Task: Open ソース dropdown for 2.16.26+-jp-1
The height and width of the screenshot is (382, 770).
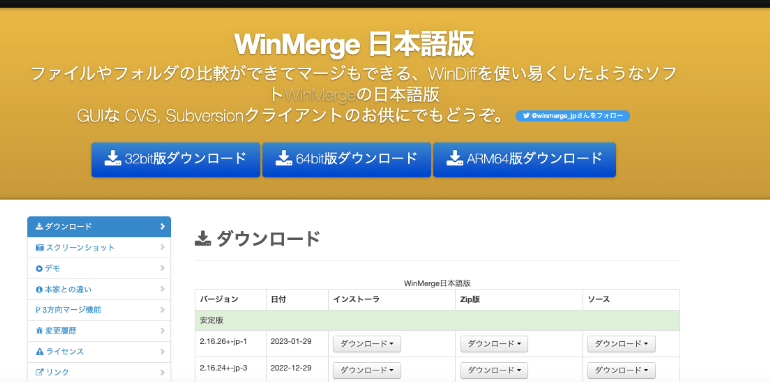Action: (x=621, y=344)
